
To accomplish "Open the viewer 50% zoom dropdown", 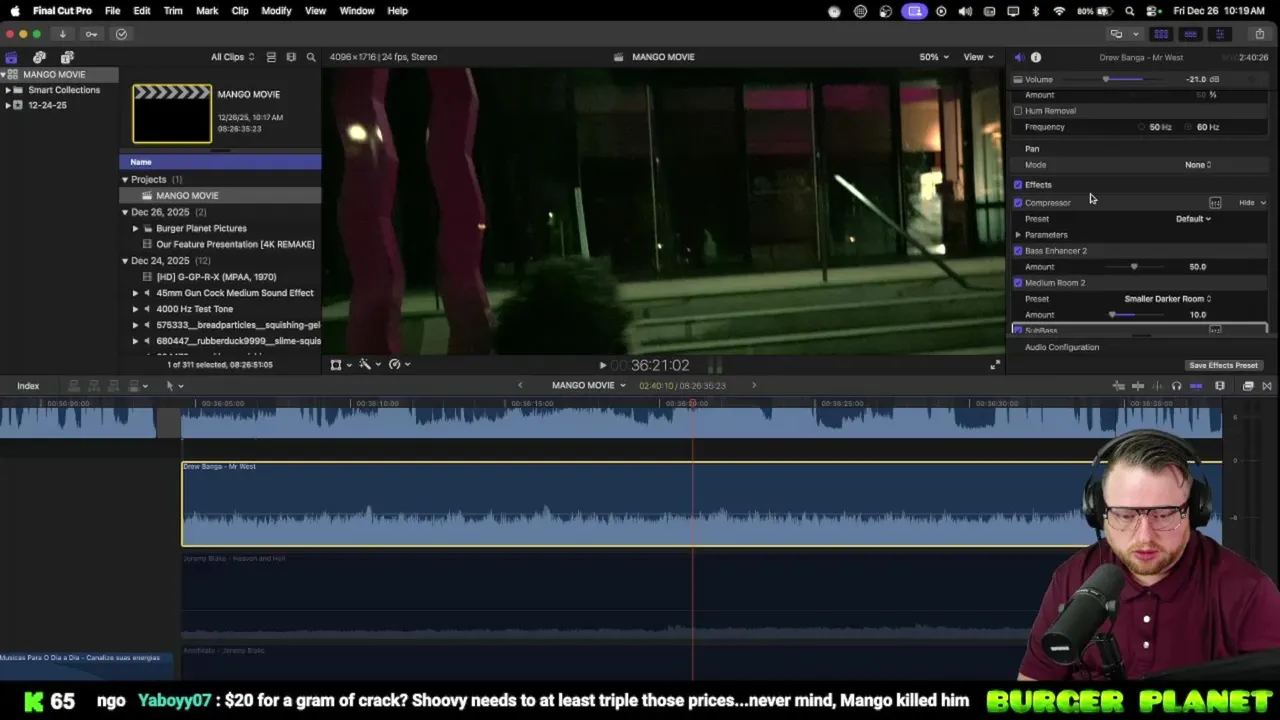I will (x=934, y=57).
